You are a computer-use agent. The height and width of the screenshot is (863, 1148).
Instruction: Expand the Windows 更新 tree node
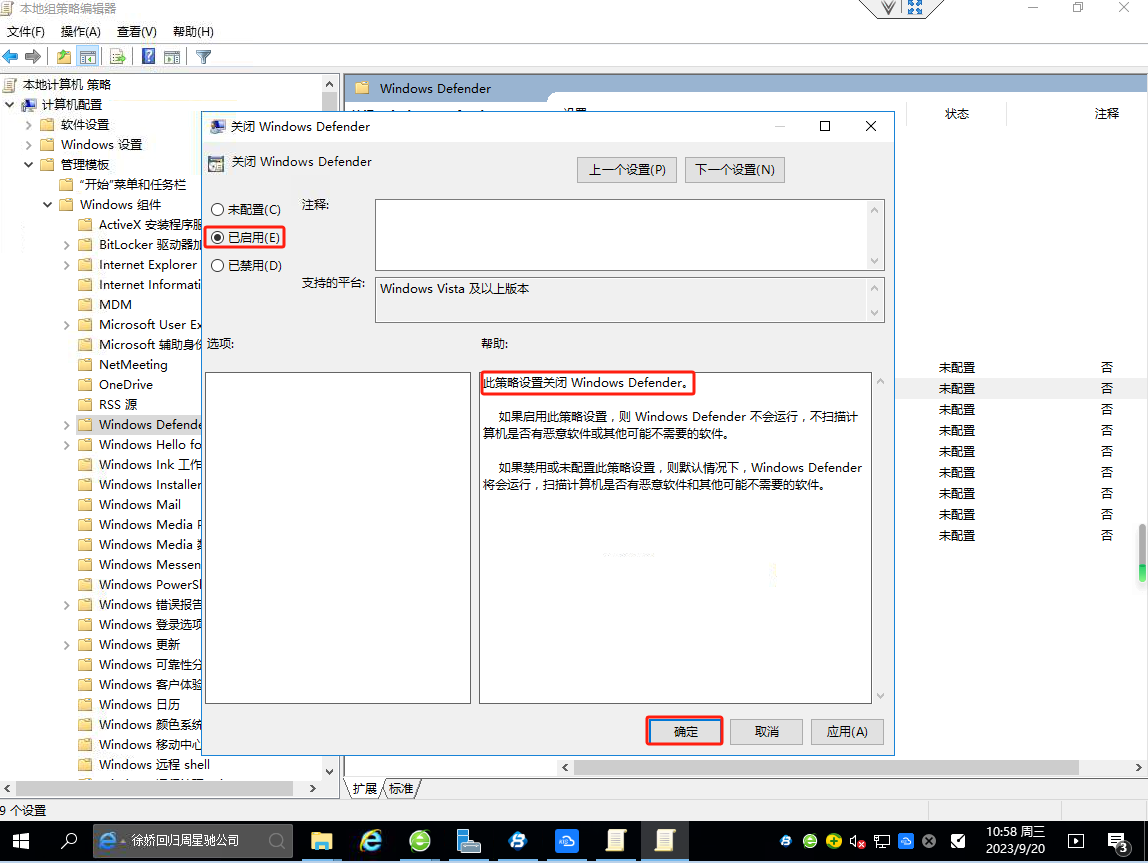coord(67,645)
